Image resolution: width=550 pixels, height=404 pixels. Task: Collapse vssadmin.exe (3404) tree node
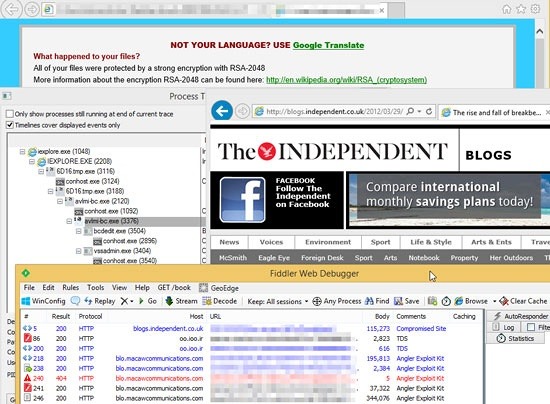pos(79,251)
